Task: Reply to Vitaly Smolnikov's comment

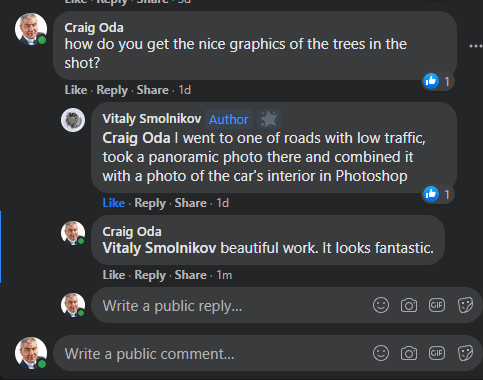Action: pyautogui.click(x=150, y=203)
